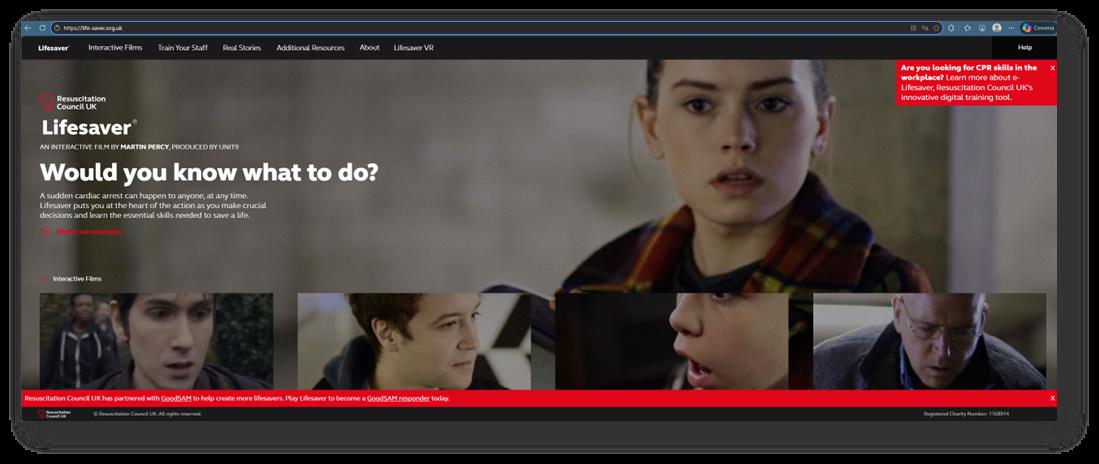Go to the Lifesaver home logo in the nav
Screen dimensions: 1099x464
click(54, 48)
